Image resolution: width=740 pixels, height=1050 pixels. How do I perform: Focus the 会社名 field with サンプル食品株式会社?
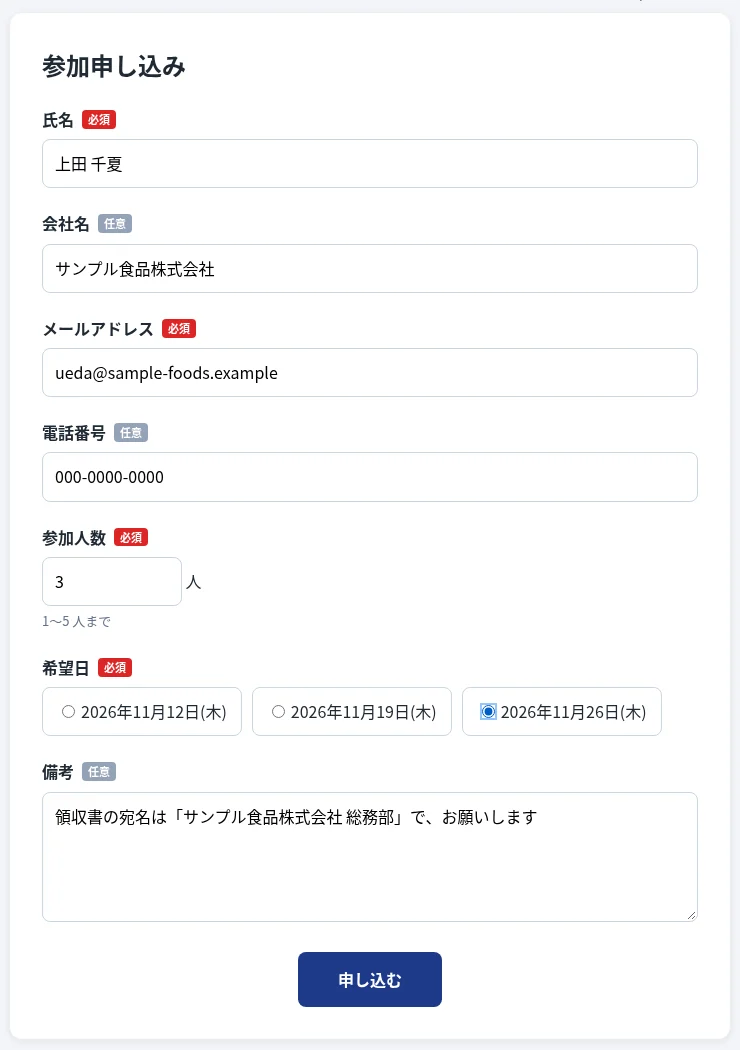point(370,269)
